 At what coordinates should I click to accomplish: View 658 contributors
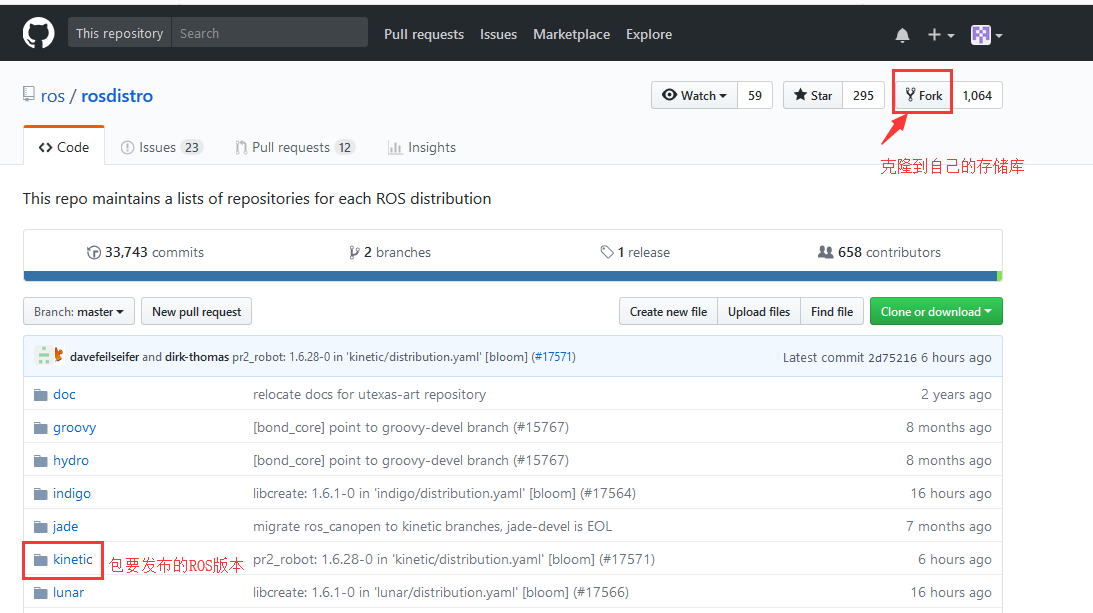879,252
